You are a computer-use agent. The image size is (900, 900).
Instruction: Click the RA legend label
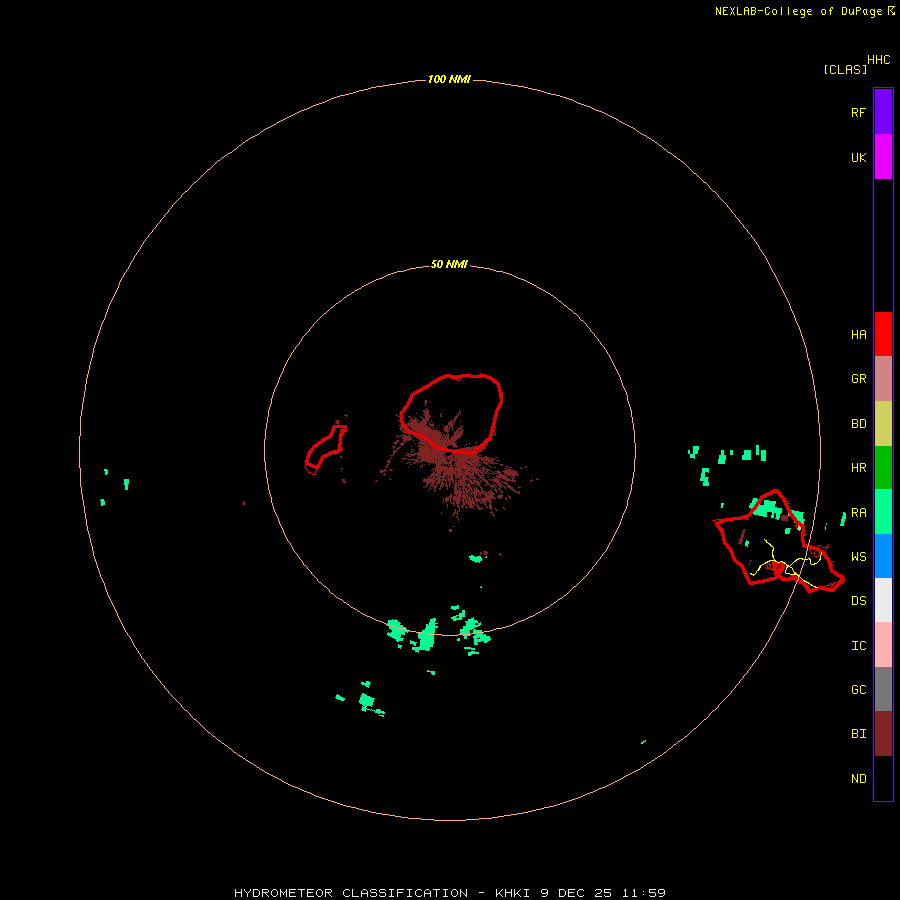point(858,513)
